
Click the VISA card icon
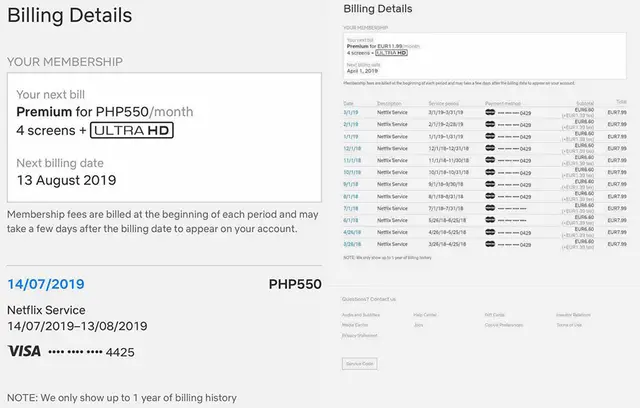[24, 351]
